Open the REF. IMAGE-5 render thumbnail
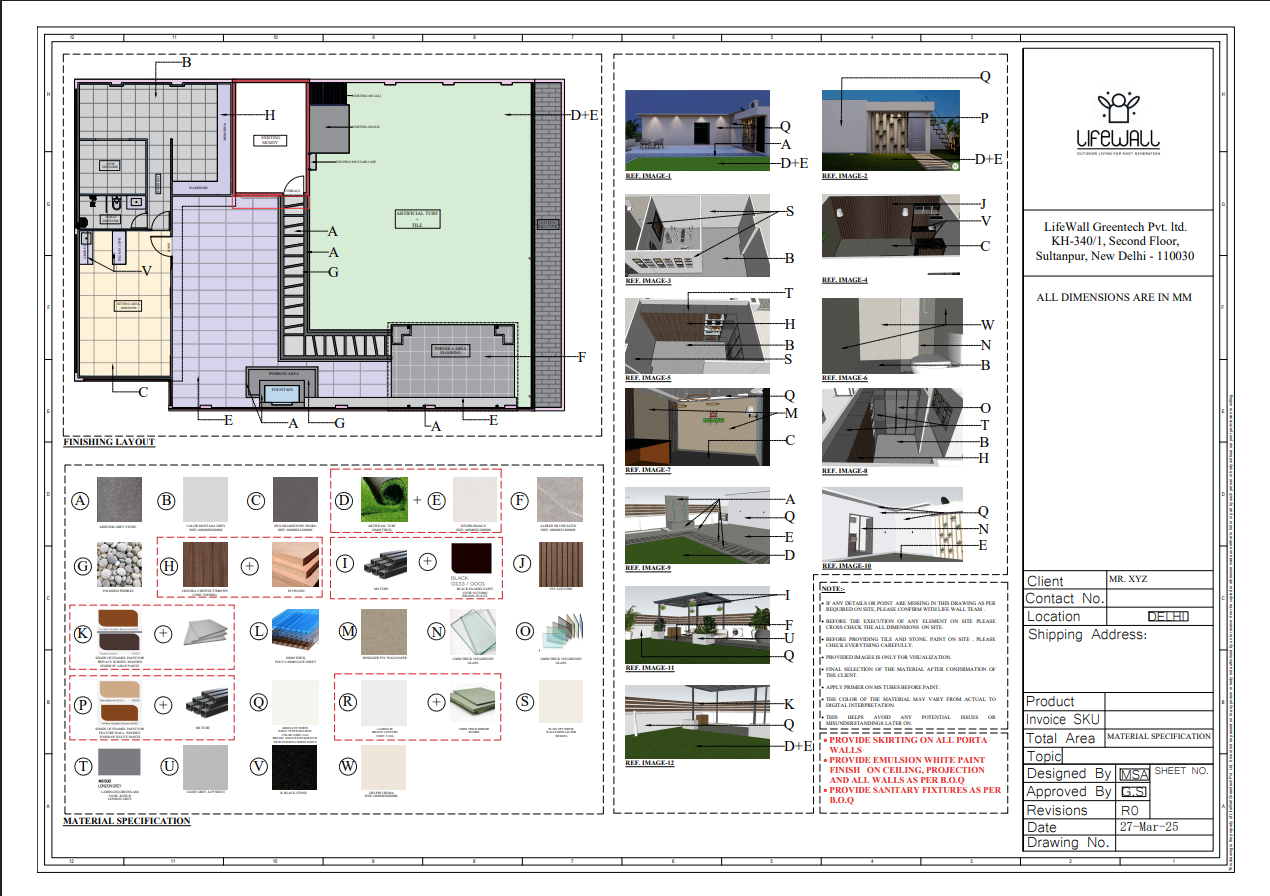Screen dimensions: 1270x896 point(697,335)
